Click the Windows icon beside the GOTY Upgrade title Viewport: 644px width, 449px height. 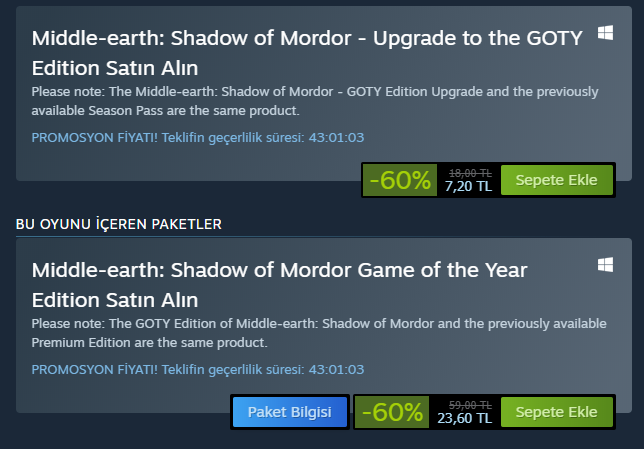pyautogui.click(x=605, y=33)
